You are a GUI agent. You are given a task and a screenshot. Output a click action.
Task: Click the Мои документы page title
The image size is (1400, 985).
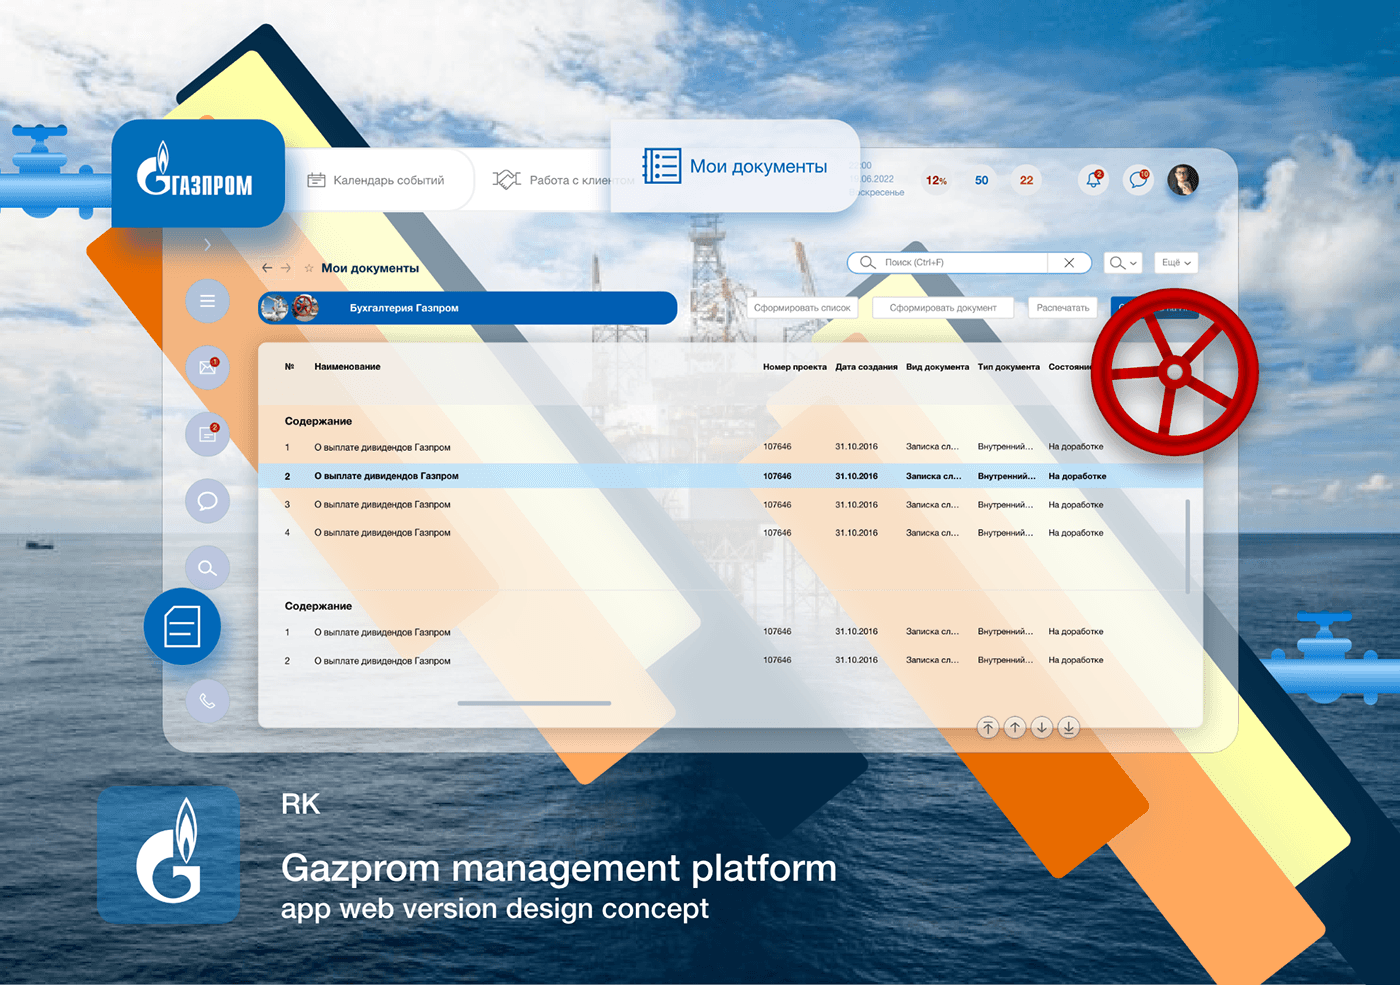point(370,268)
